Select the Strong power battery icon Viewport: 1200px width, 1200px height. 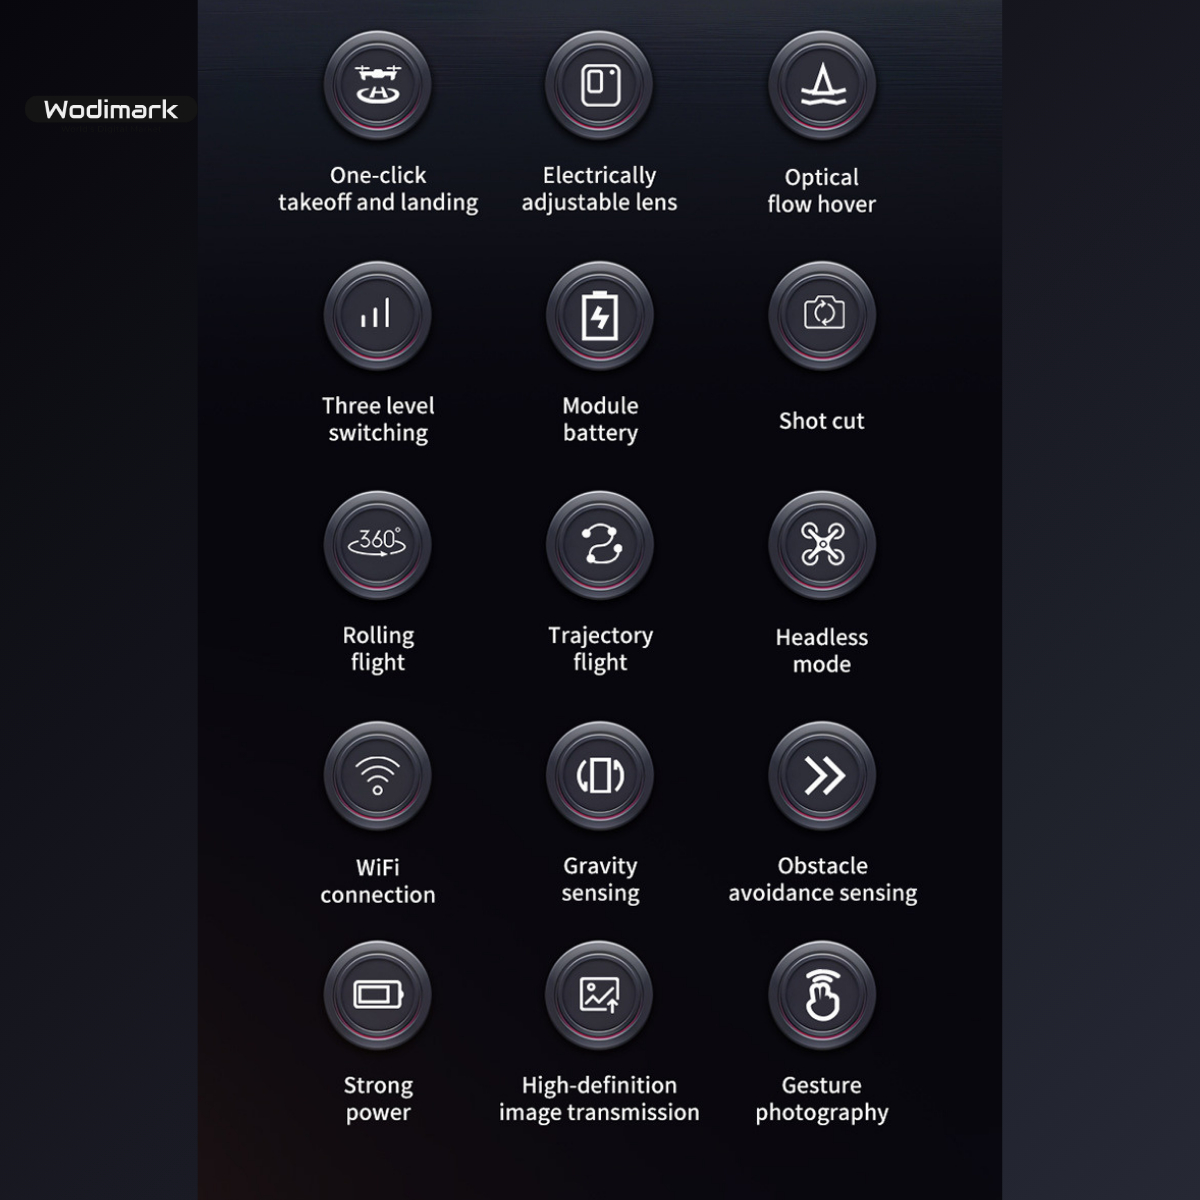[x=378, y=995]
